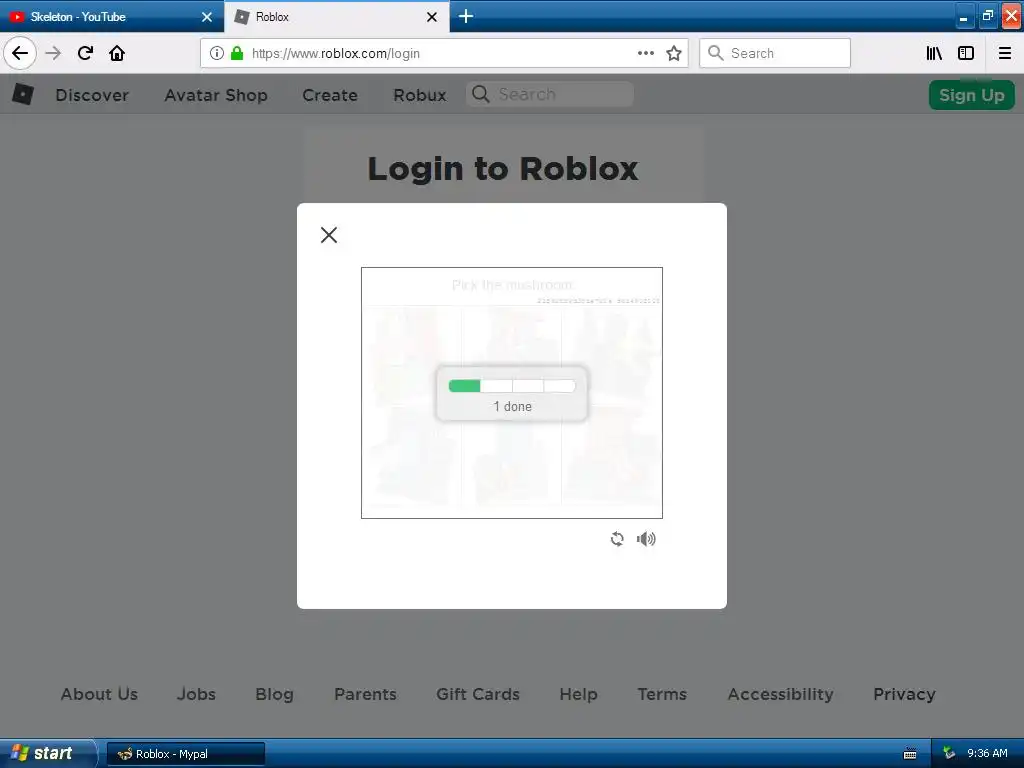Select the Roblox - Mypal taskbar button

click(185, 754)
